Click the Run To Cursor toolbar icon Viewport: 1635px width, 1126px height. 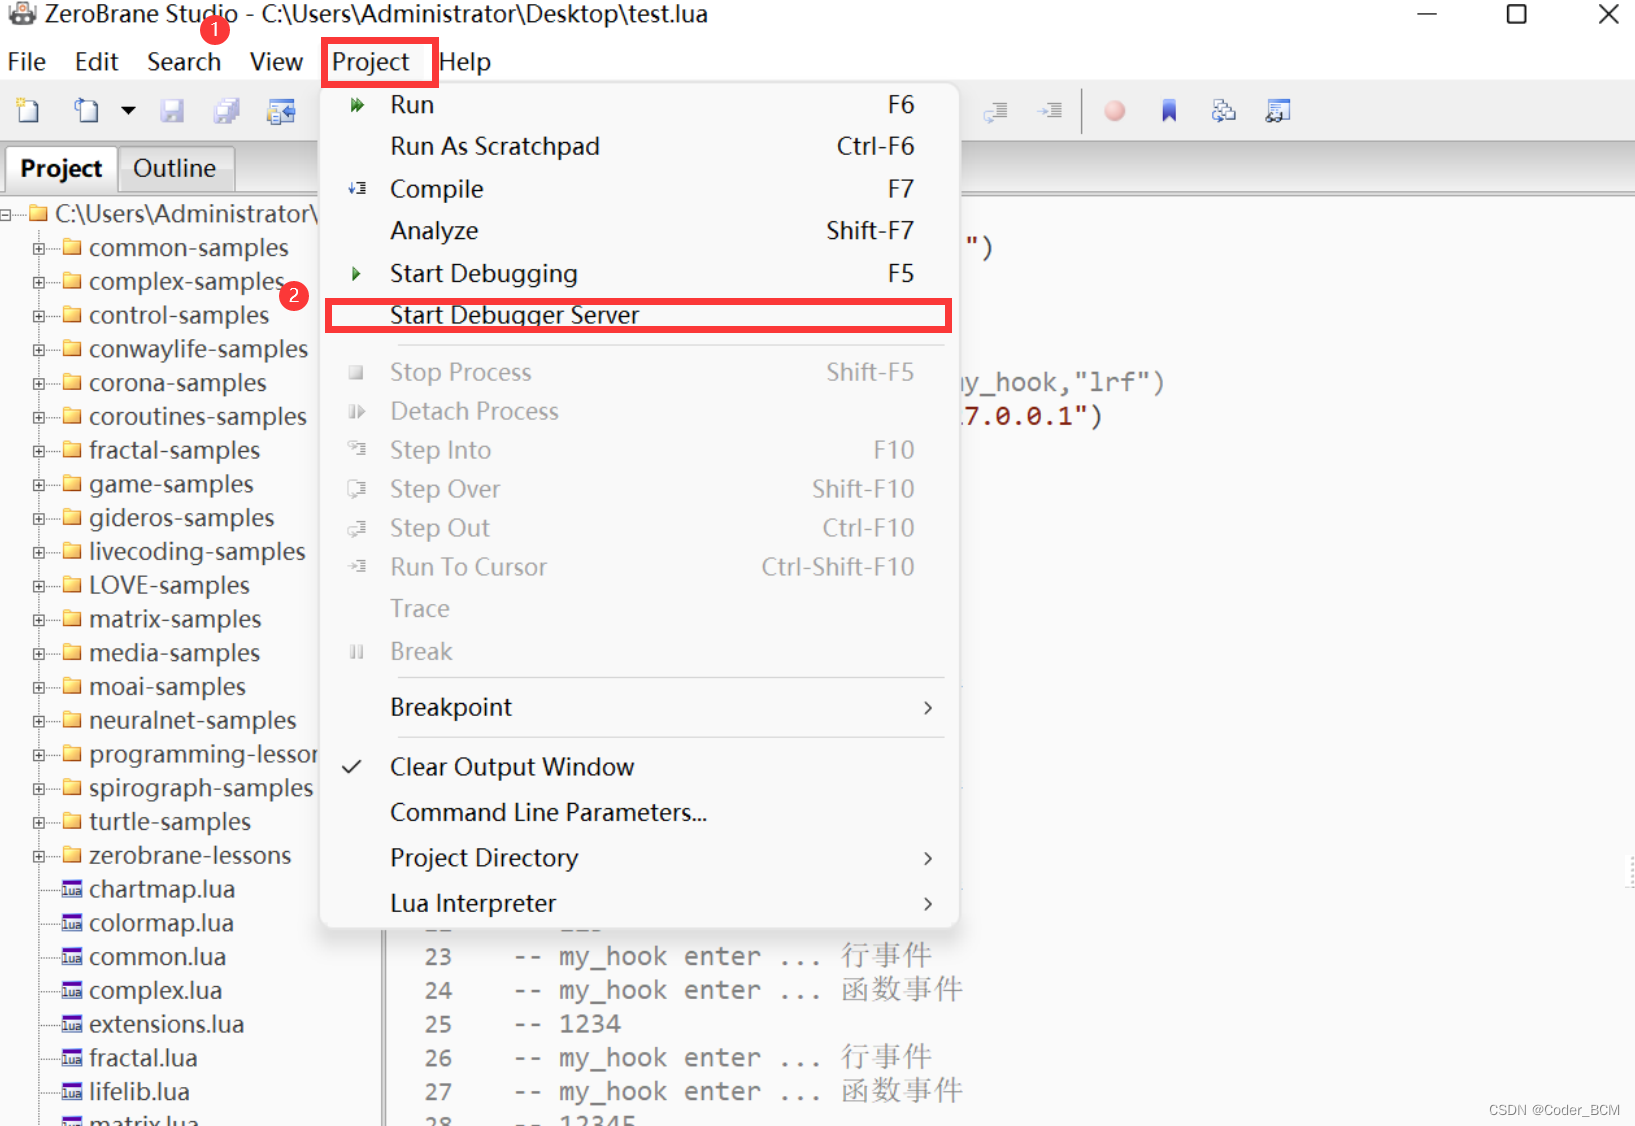[1050, 111]
